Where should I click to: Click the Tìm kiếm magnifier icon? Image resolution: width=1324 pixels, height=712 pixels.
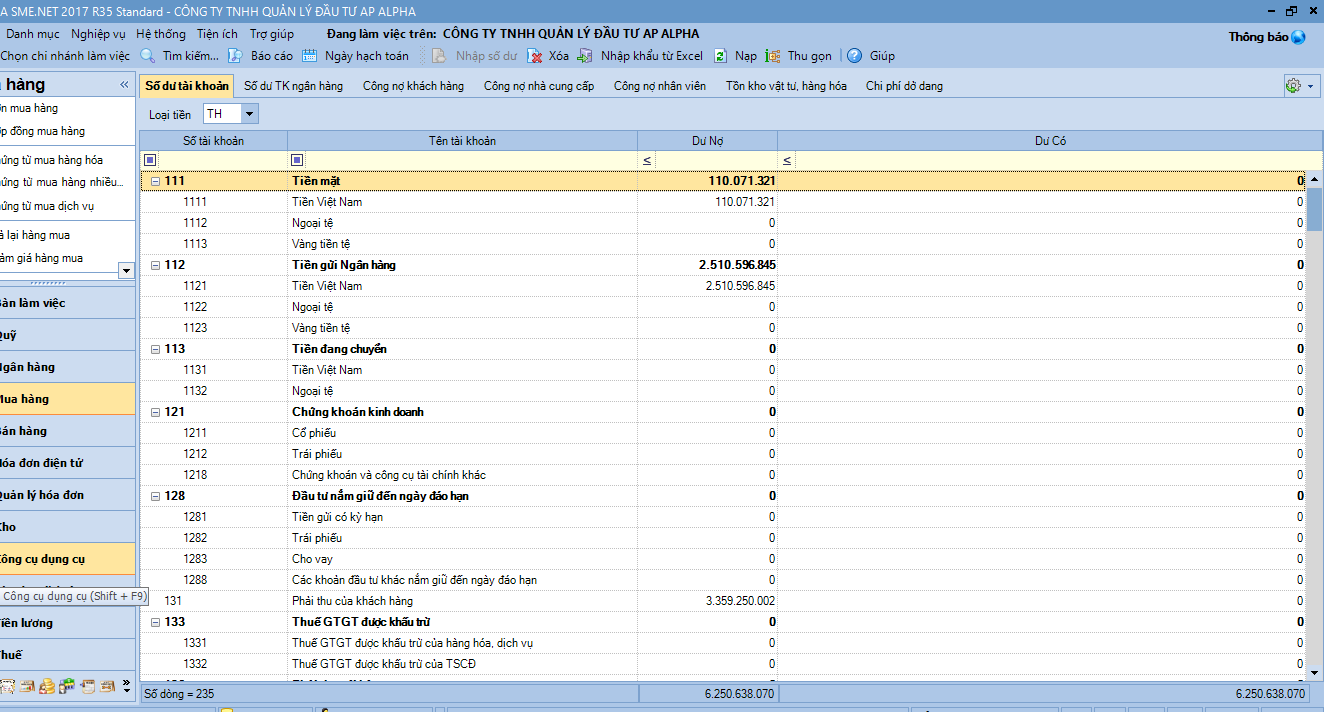point(148,56)
